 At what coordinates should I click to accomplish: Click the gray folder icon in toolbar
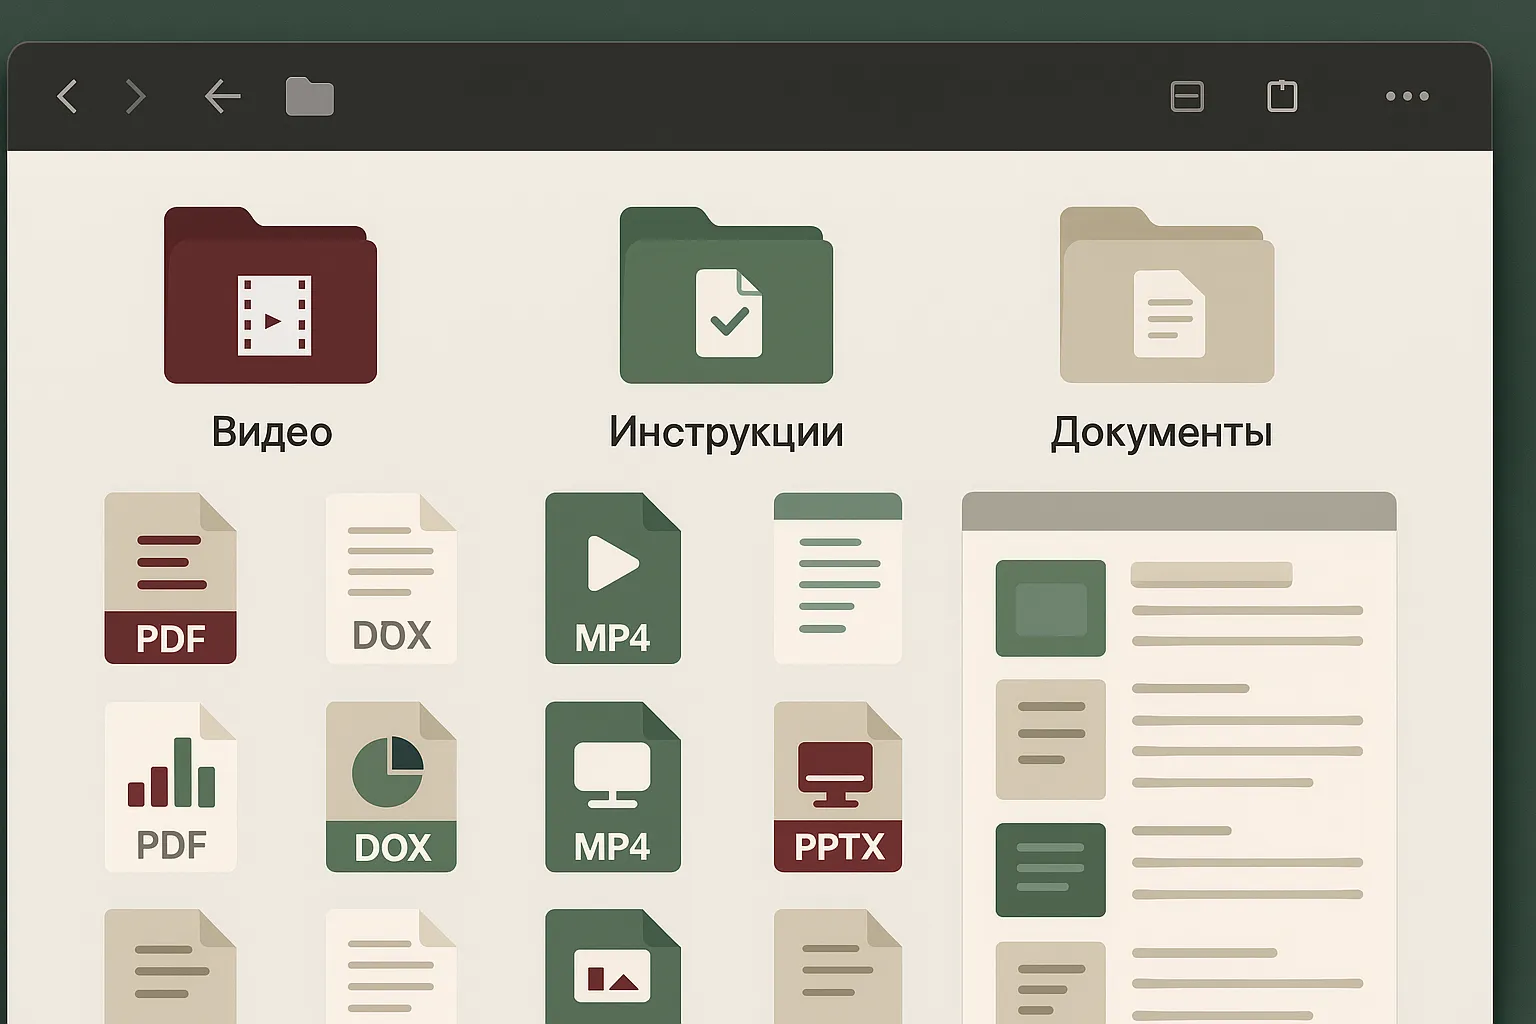tap(310, 97)
